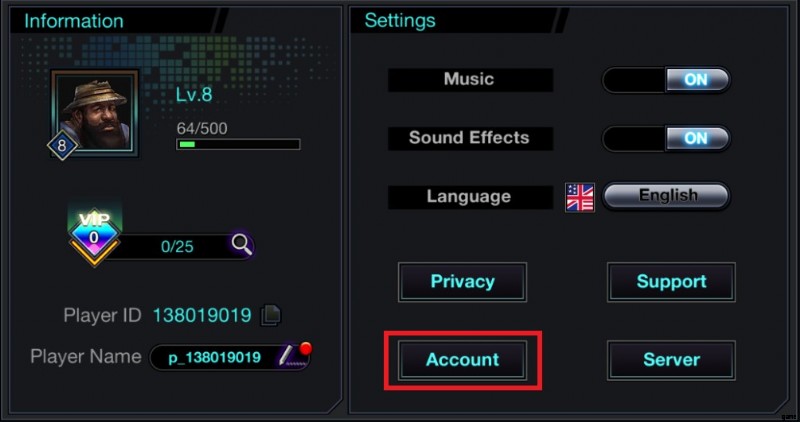The width and height of the screenshot is (800, 422).
Task: Click the player avatar portrait
Action: pyautogui.click(x=95, y=110)
